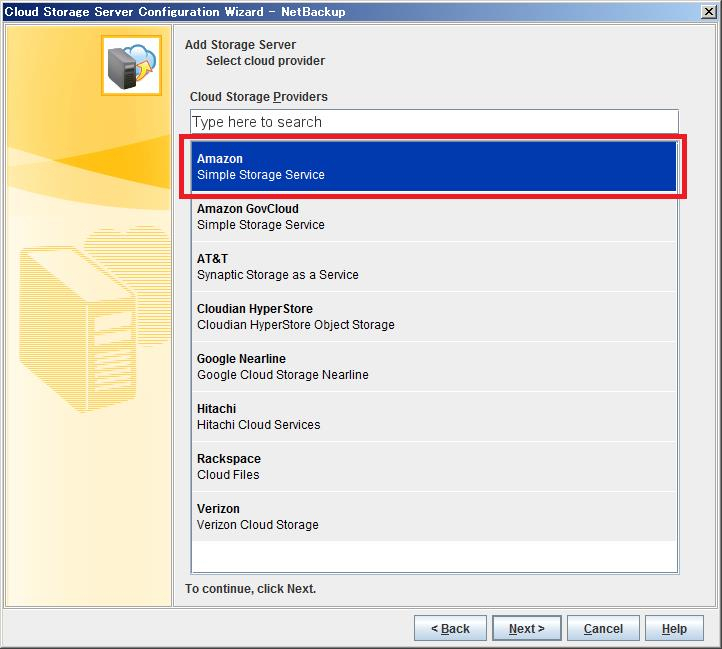The width and height of the screenshot is (722, 649).
Task: Close the NetBackup wizard window
Action: point(708,12)
